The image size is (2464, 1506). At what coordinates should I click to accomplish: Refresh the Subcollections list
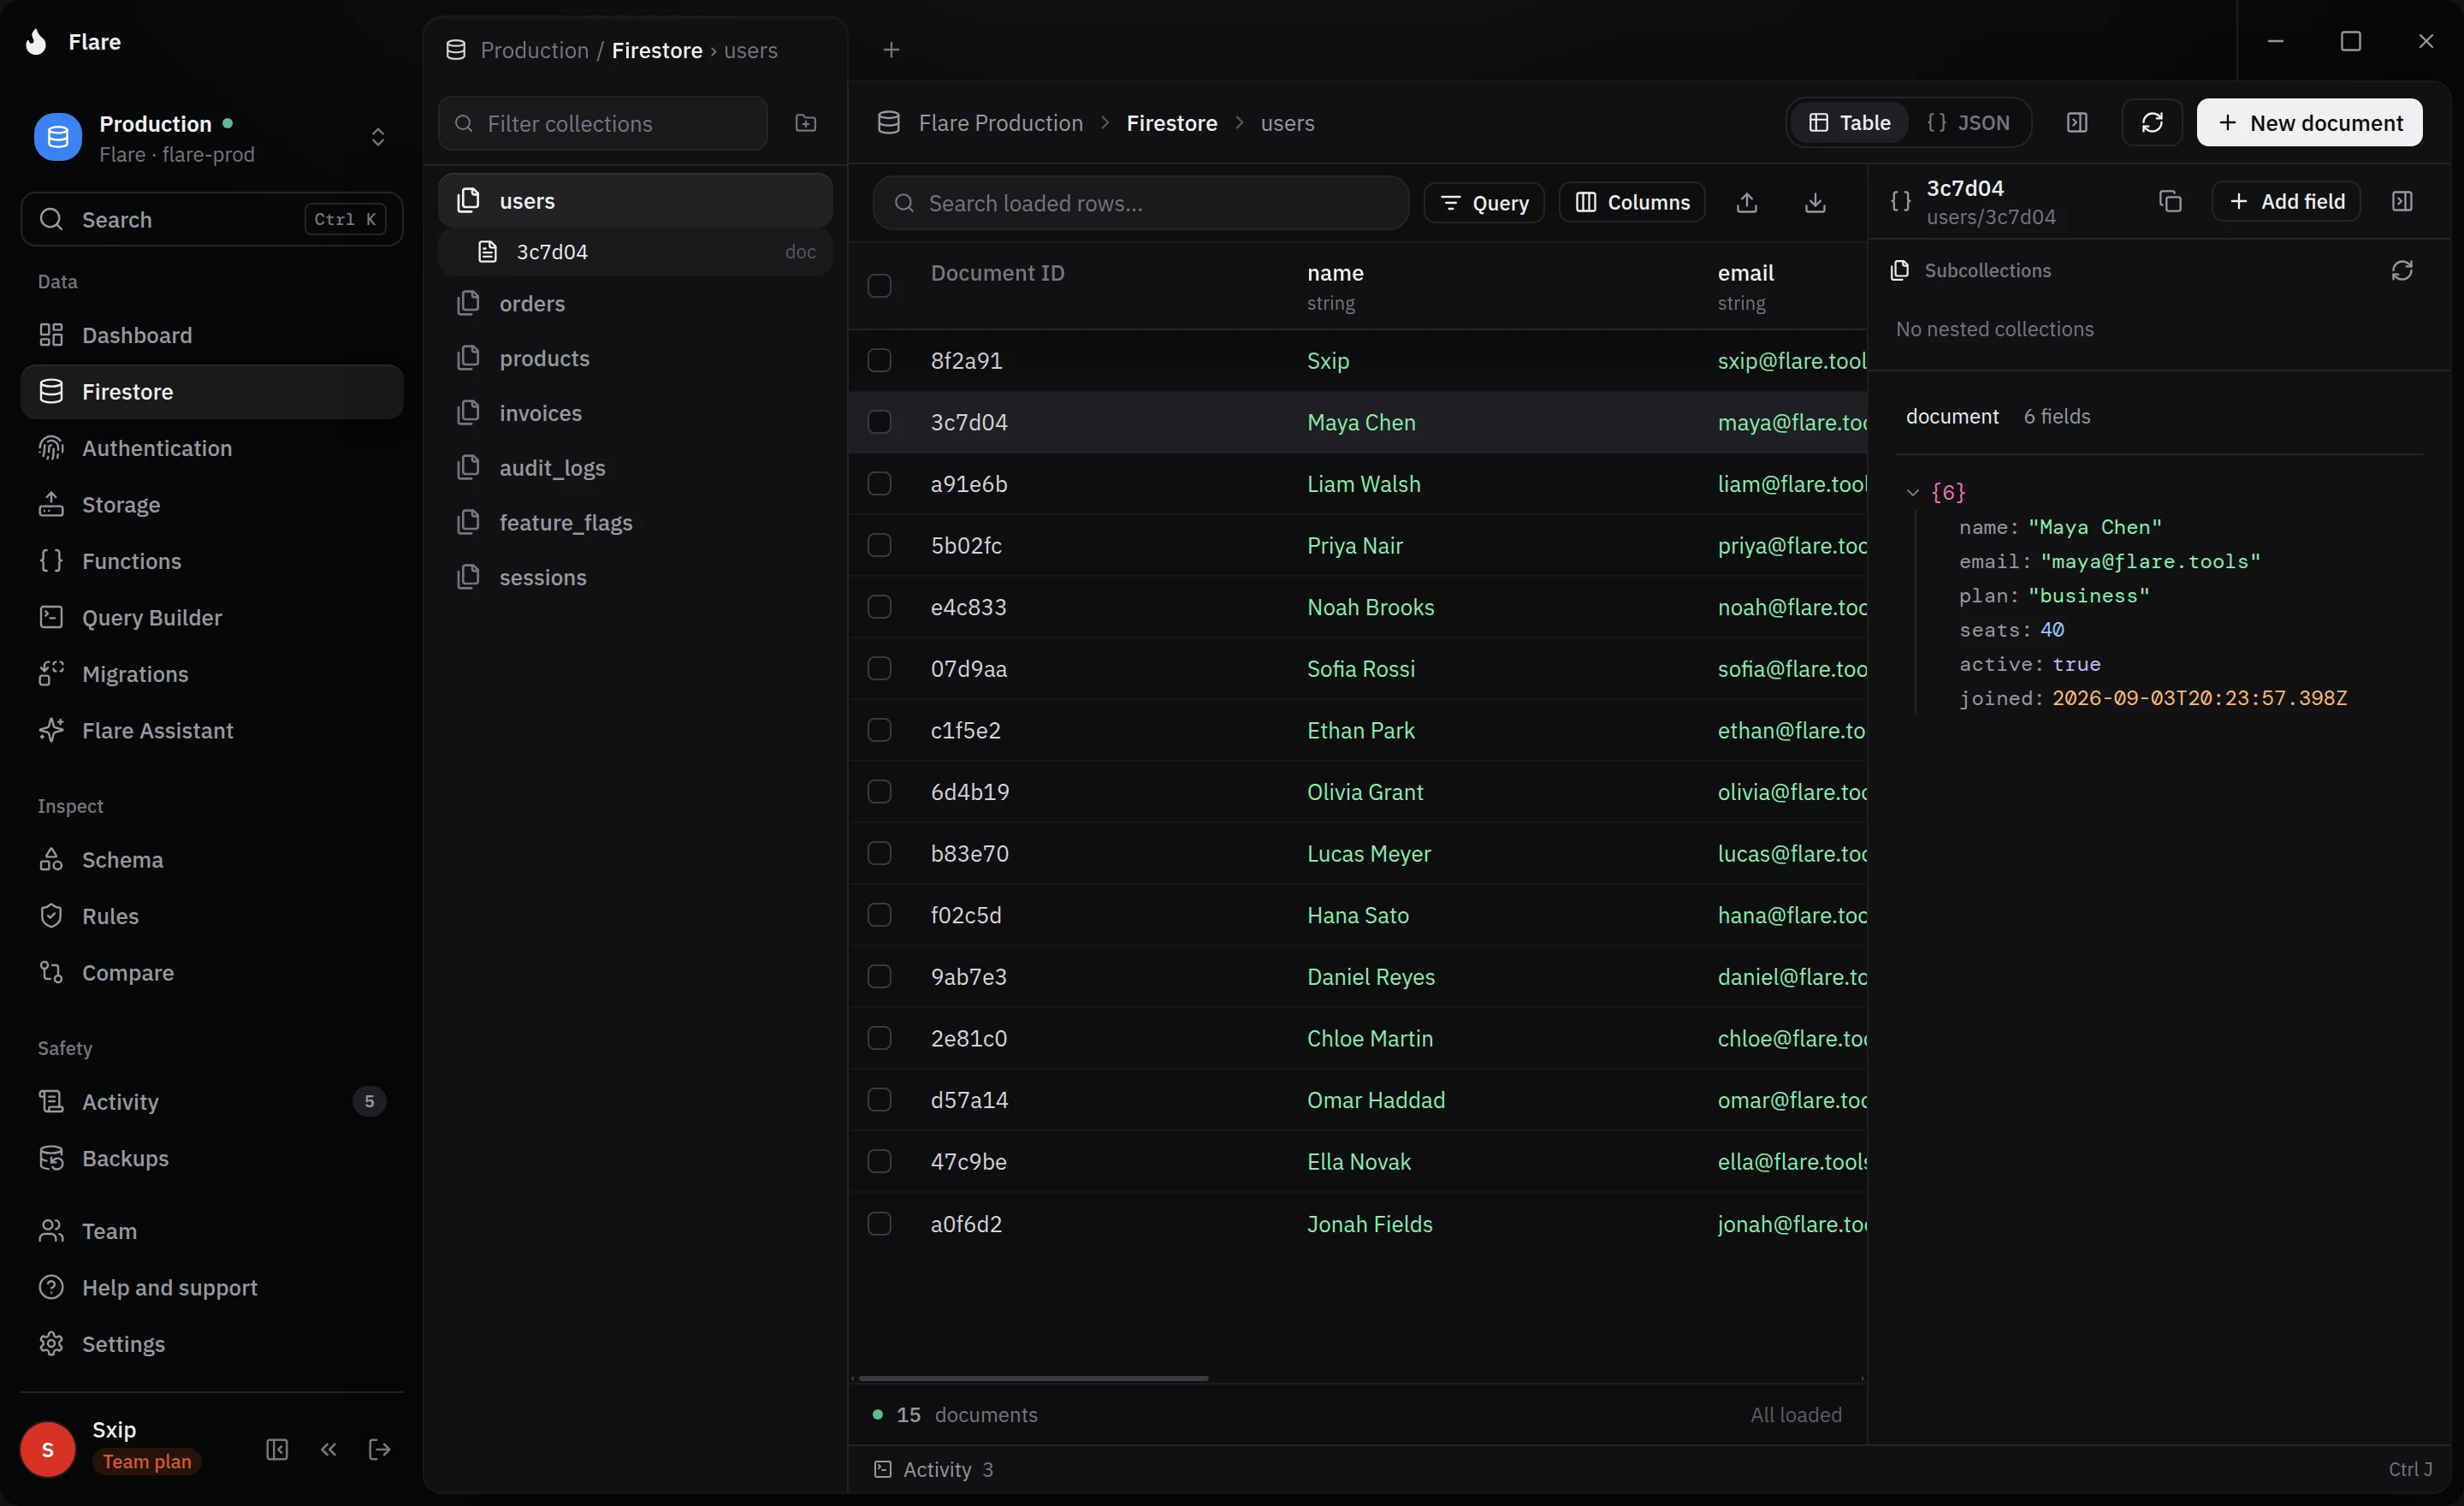click(2402, 271)
